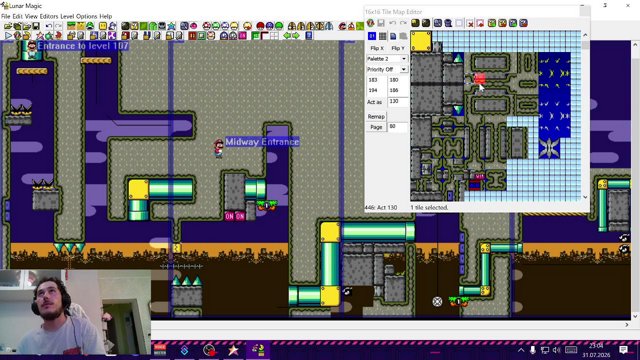The image size is (640, 360).
Task: Click the pink square icon in second toolbar row
Action: point(242,36)
